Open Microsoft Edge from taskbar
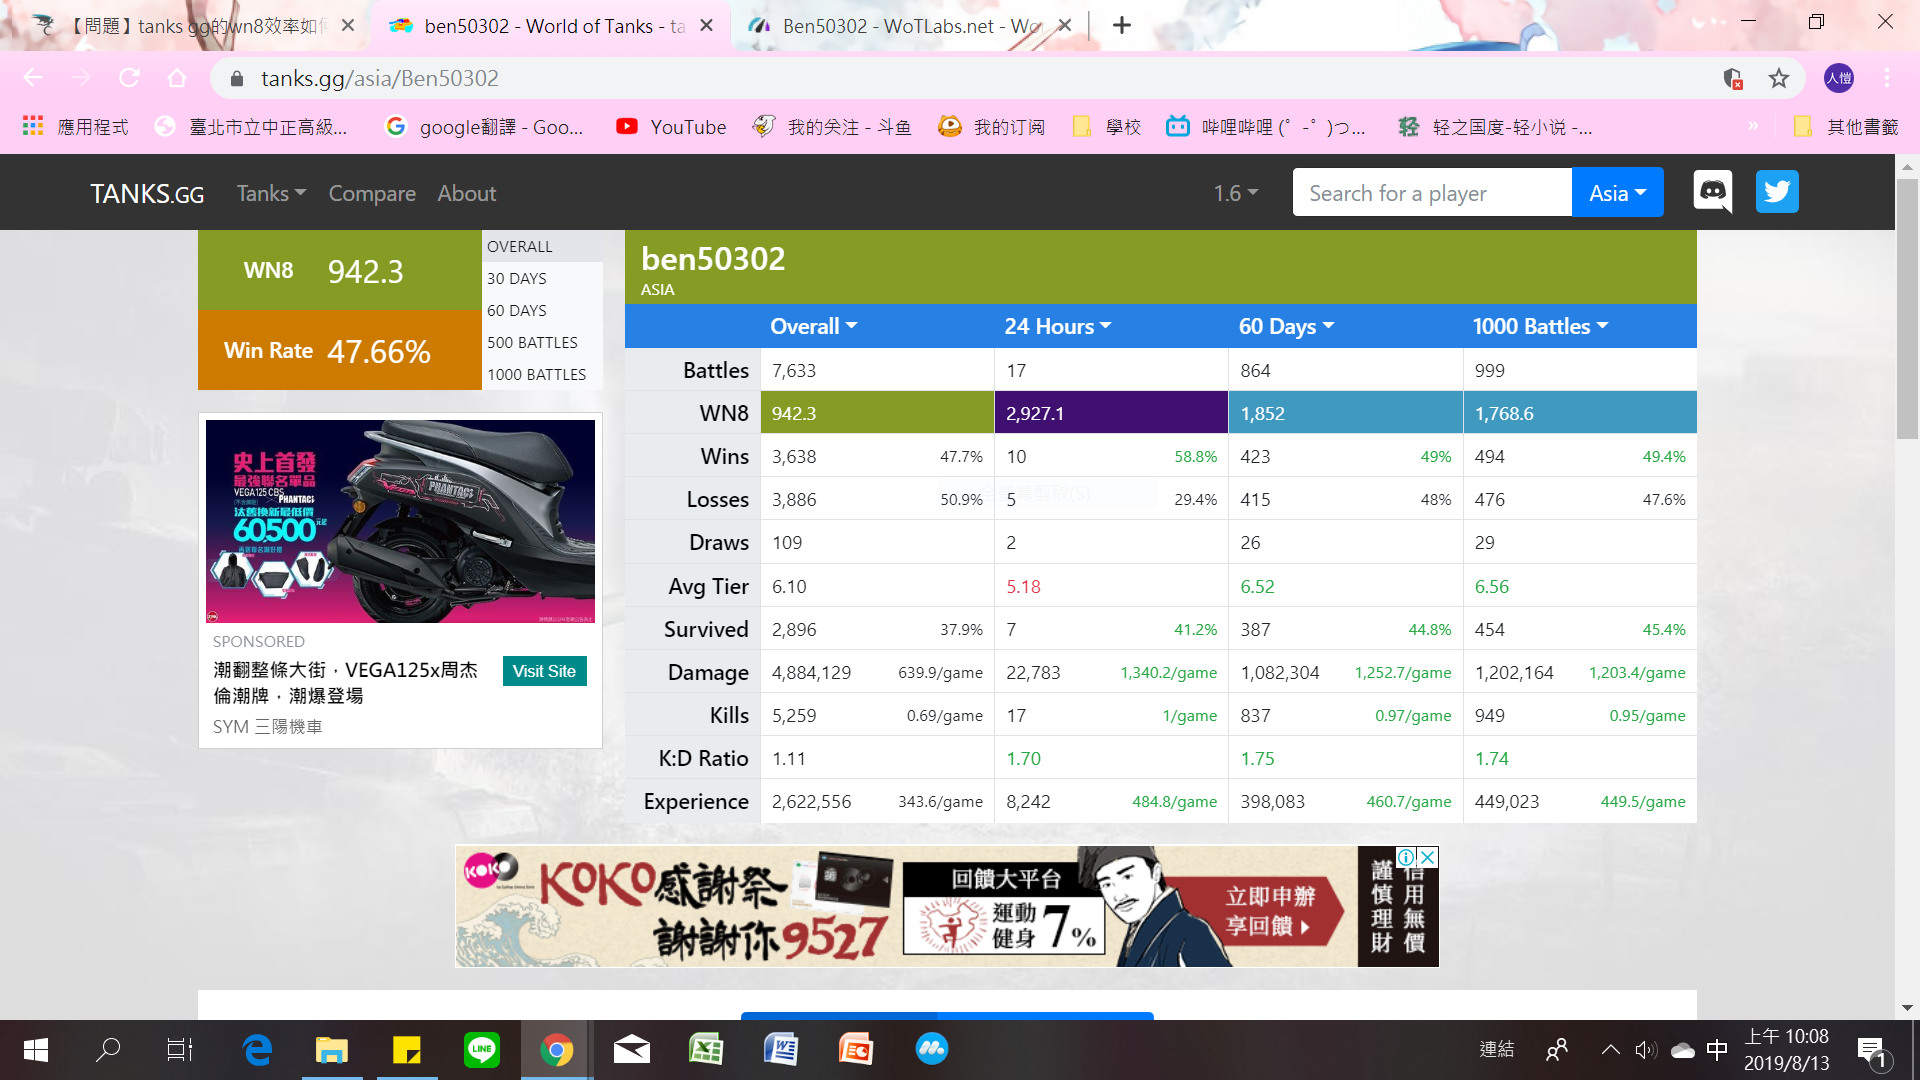The height and width of the screenshot is (1080, 1920). coord(257,1049)
